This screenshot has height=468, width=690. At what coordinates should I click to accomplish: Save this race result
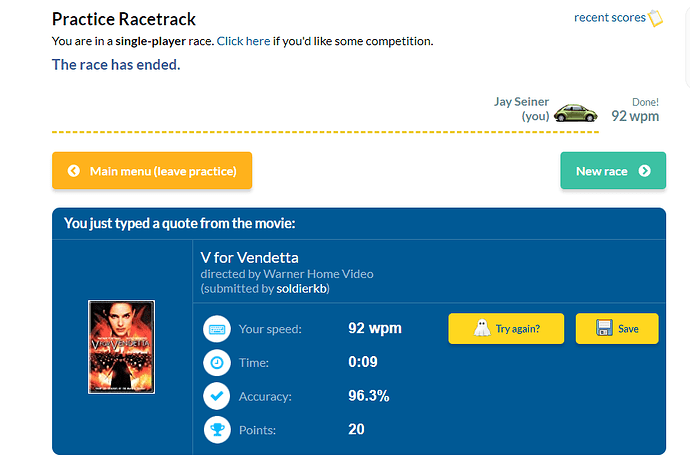pos(617,329)
